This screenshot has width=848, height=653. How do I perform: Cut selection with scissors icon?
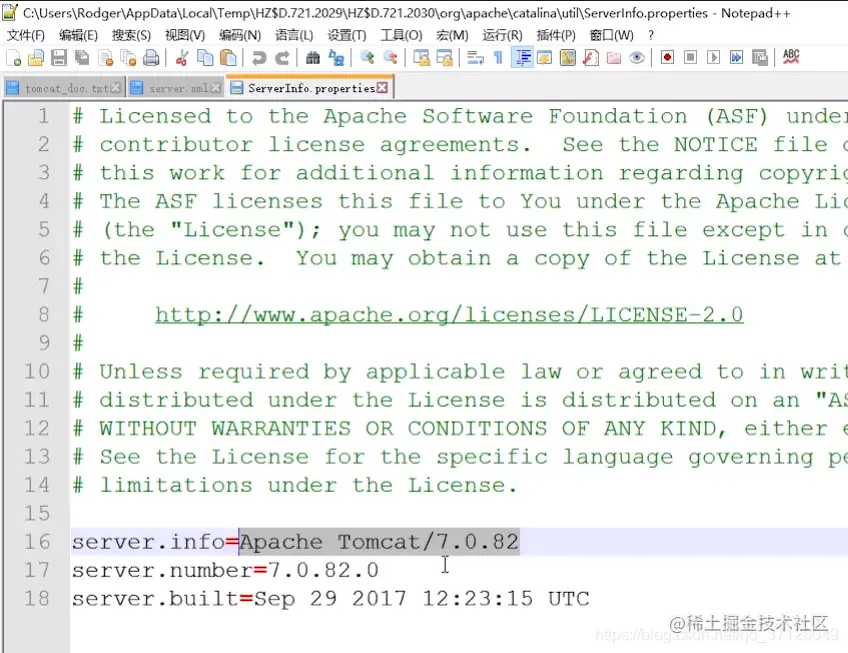tap(182, 58)
